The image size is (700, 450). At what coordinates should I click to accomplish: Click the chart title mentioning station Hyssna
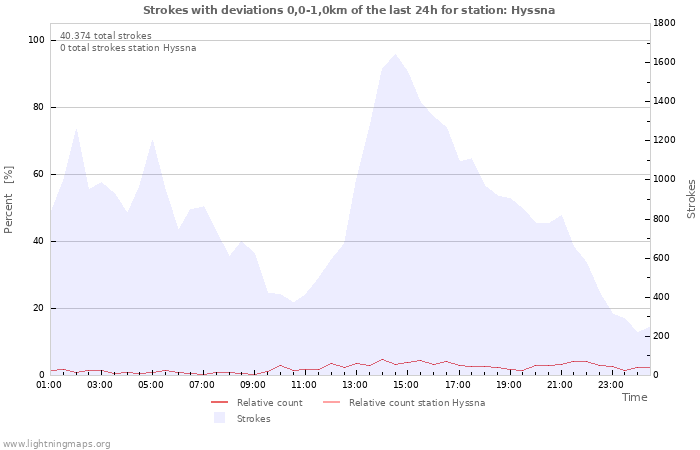[349, 10]
